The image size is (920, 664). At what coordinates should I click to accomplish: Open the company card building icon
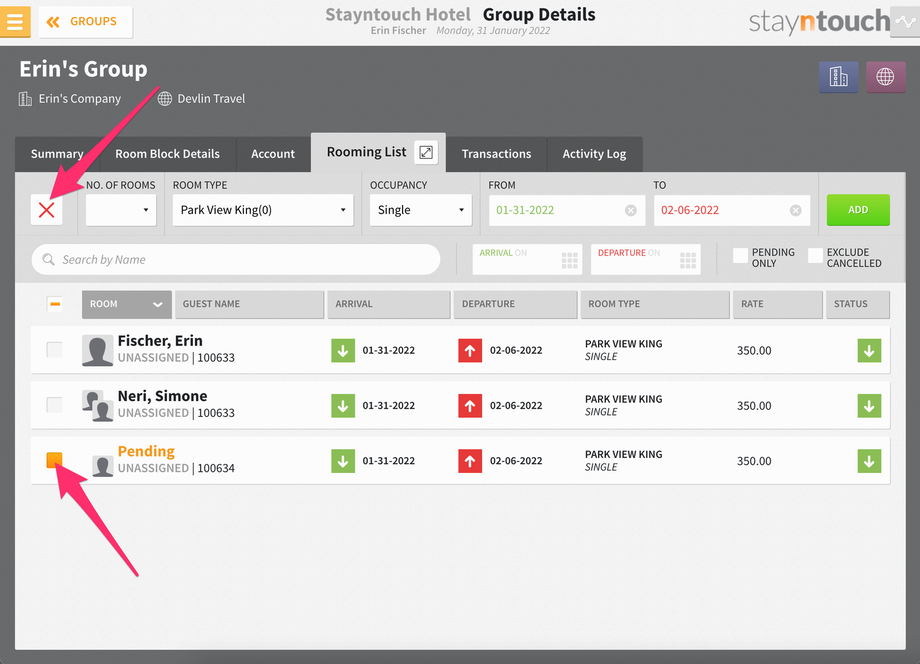[x=838, y=77]
